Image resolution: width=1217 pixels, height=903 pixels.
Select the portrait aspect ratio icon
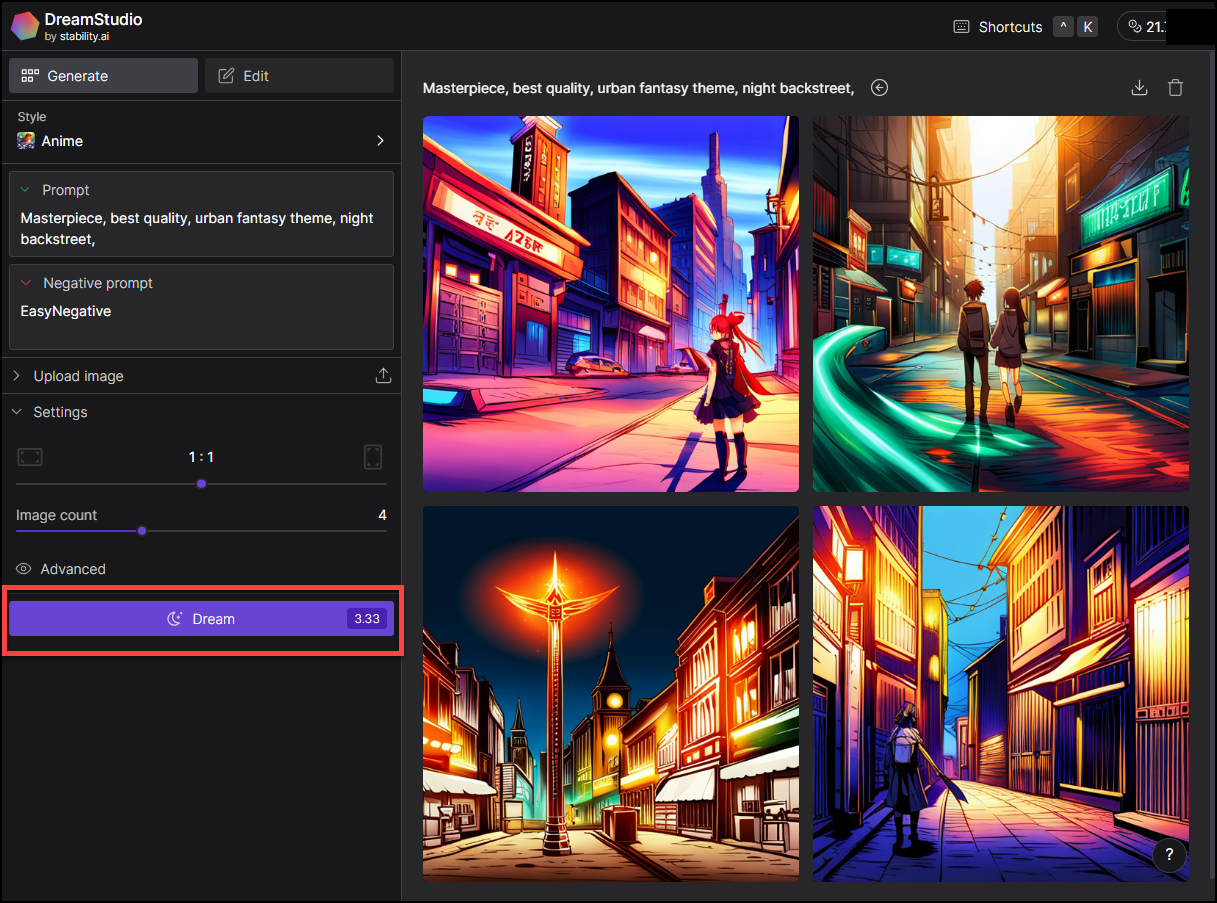coord(373,457)
